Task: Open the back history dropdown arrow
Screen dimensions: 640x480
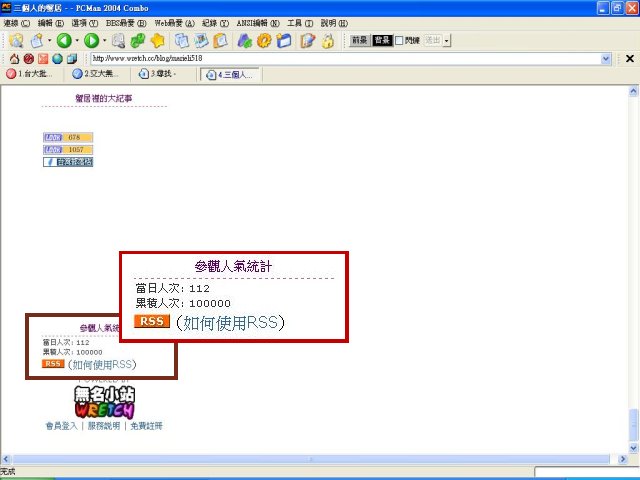Action: click(x=77, y=40)
